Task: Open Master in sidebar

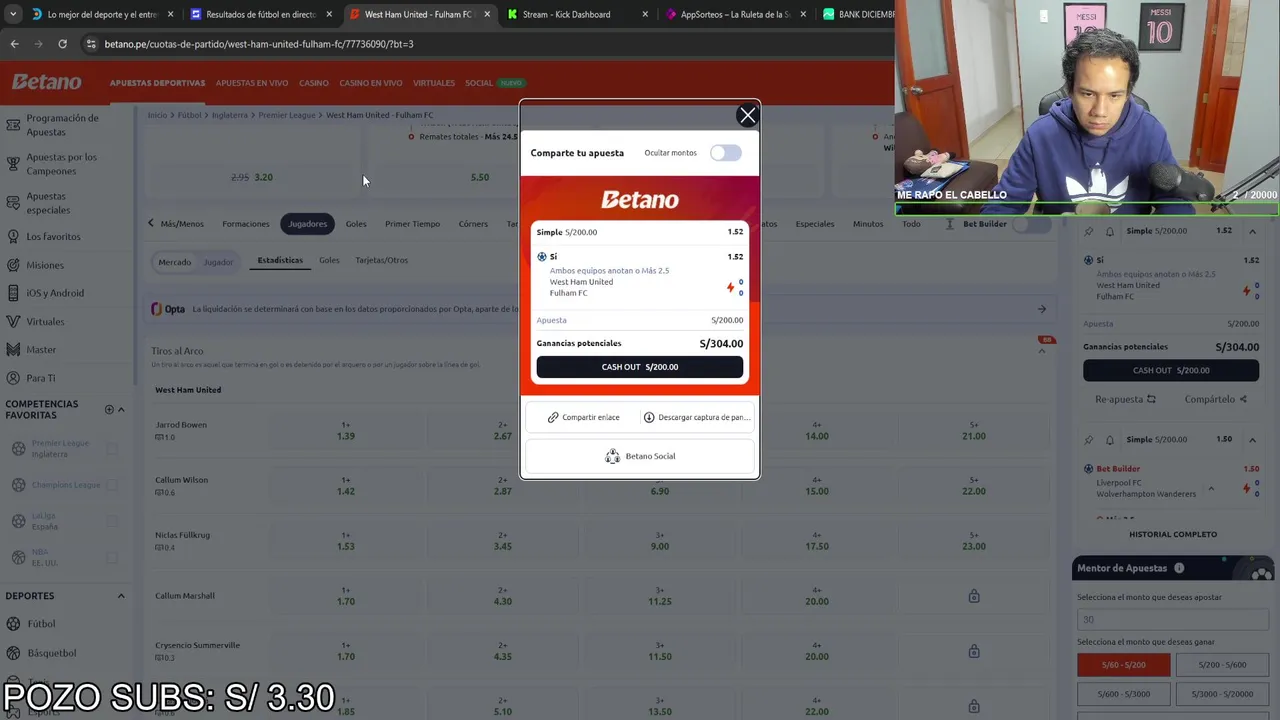Action: 41,349
